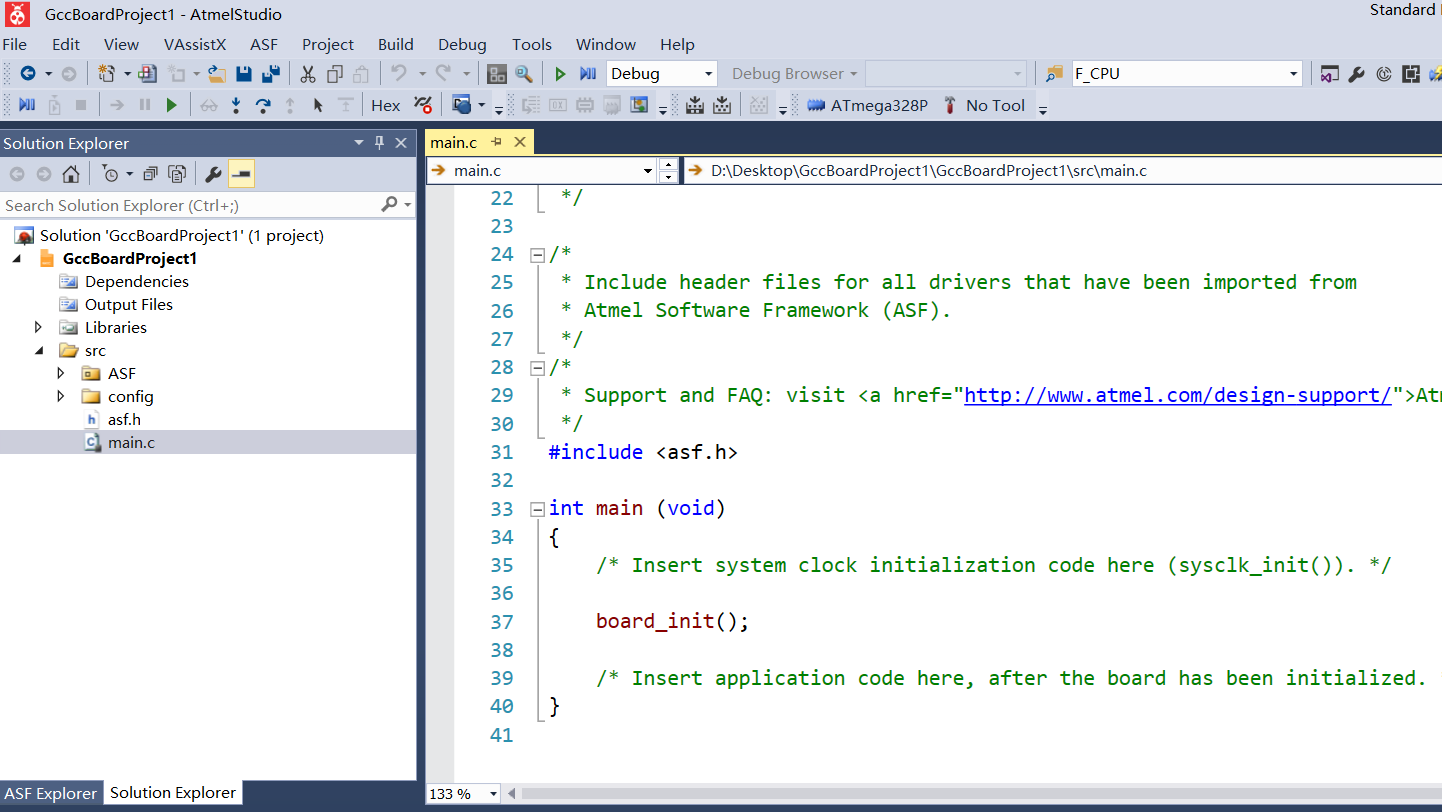Open Solution Explorer window position dropdown arrow

point(359,143)
